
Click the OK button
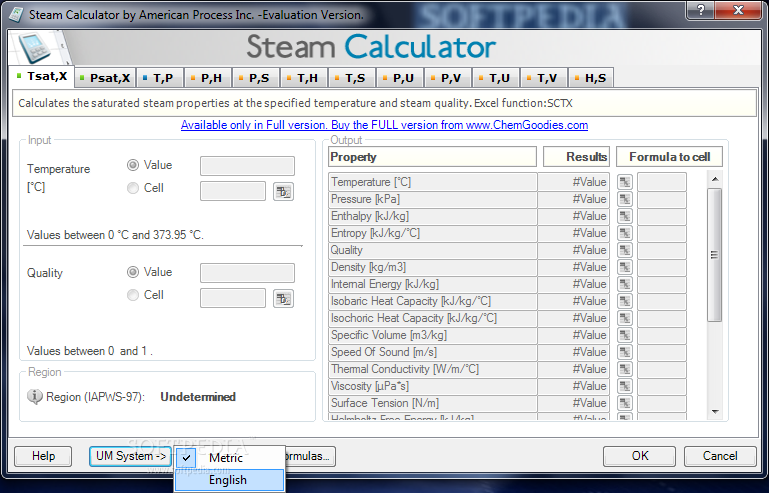pos(640,456)
